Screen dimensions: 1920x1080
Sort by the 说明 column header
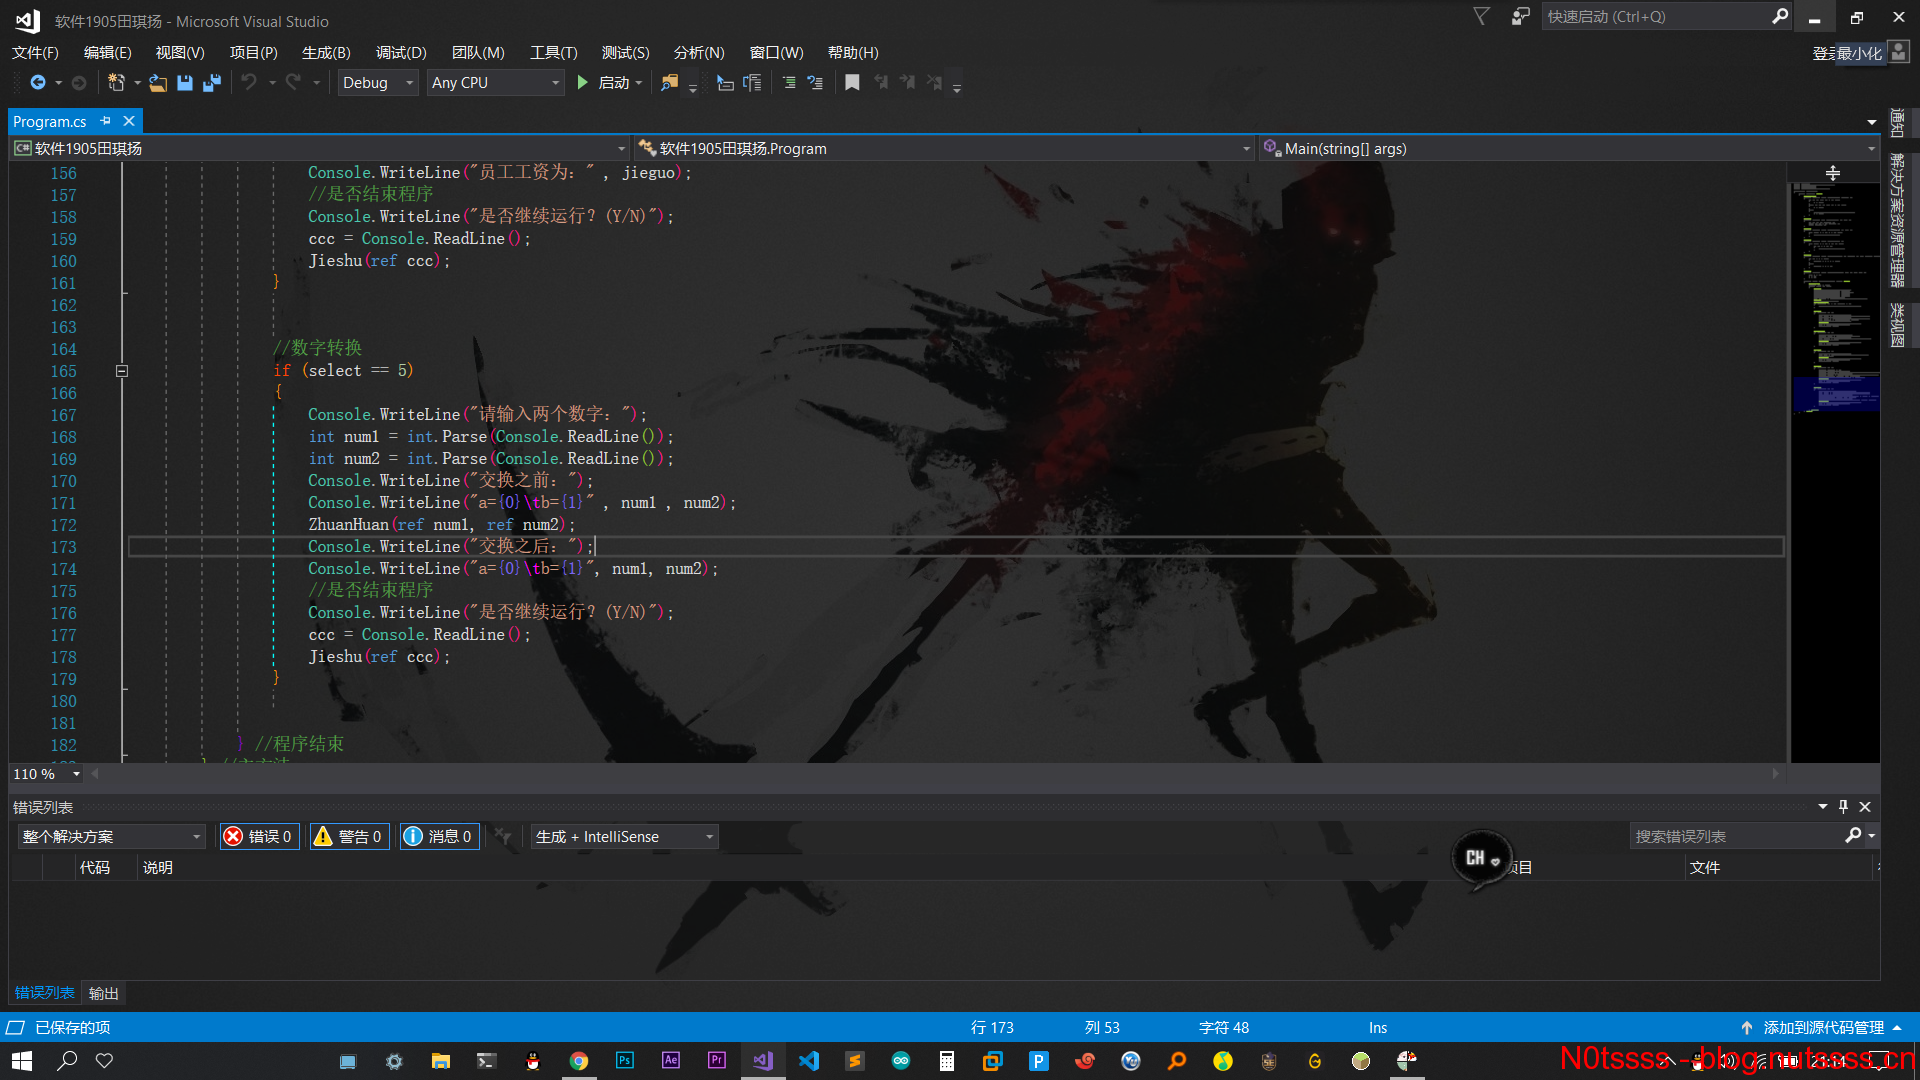click(x=158, y=867)
